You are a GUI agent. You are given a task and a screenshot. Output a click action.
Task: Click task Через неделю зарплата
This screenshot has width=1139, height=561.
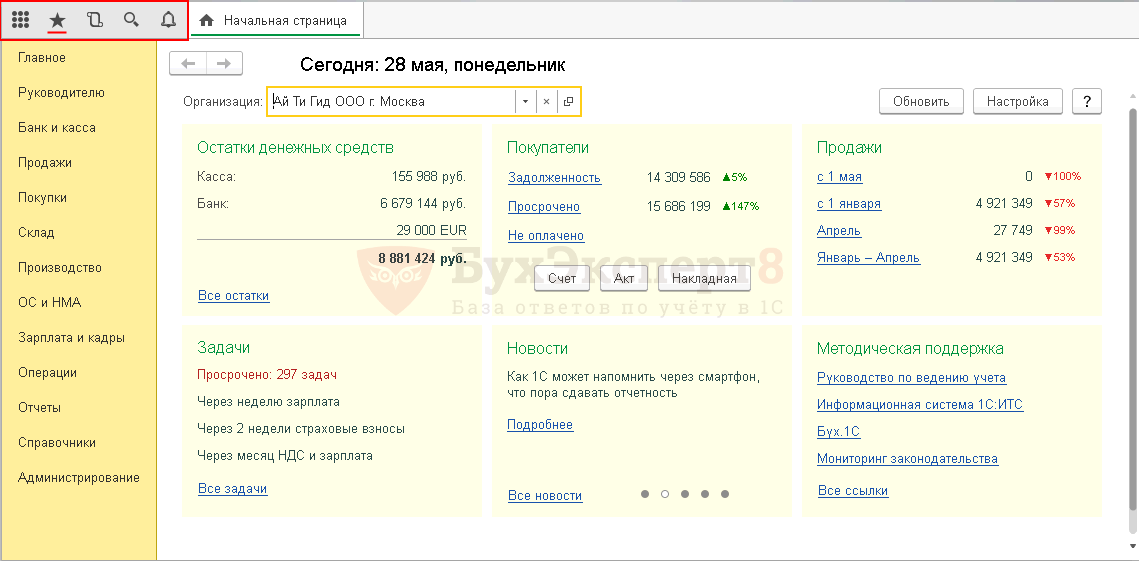269,402
